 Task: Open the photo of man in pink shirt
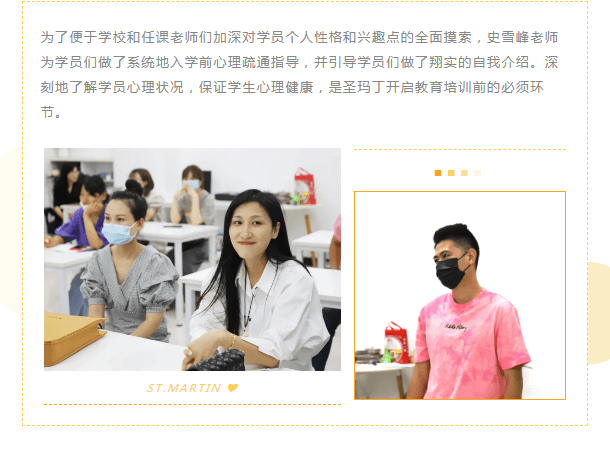(460, 295)
